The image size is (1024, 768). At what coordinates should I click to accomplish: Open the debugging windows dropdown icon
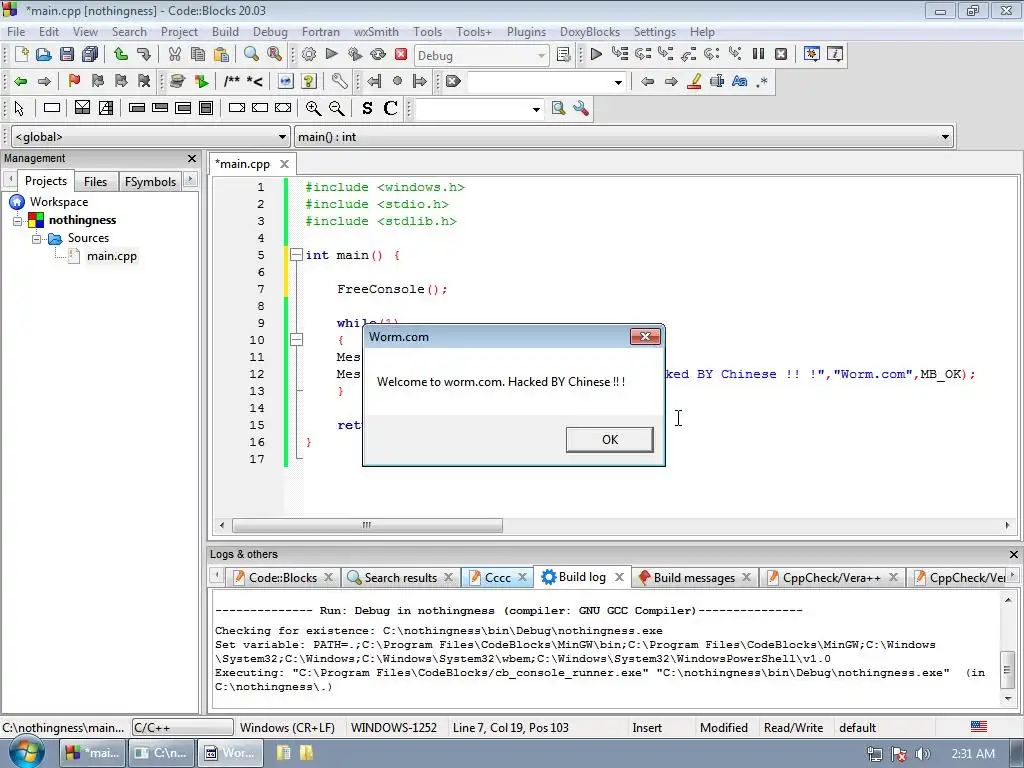(812, 54)
